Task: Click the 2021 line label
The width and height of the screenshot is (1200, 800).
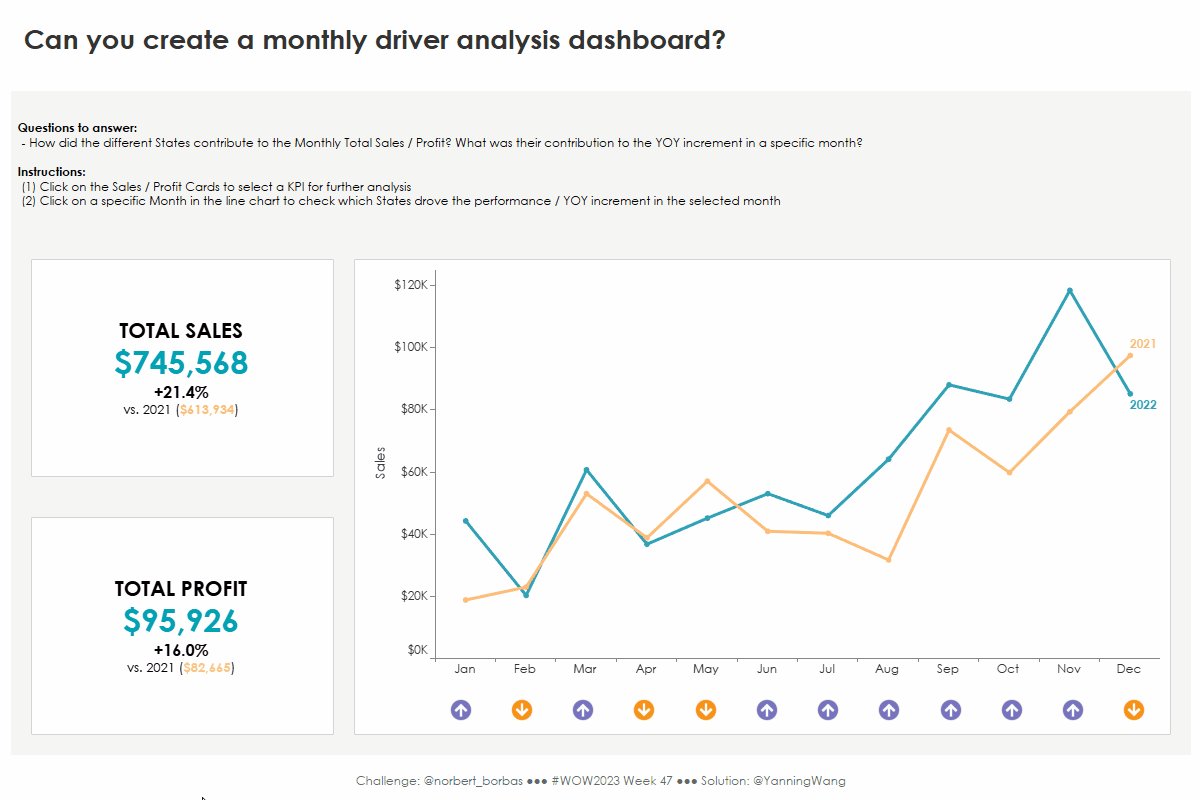Action: click(x=1143, y=344)
